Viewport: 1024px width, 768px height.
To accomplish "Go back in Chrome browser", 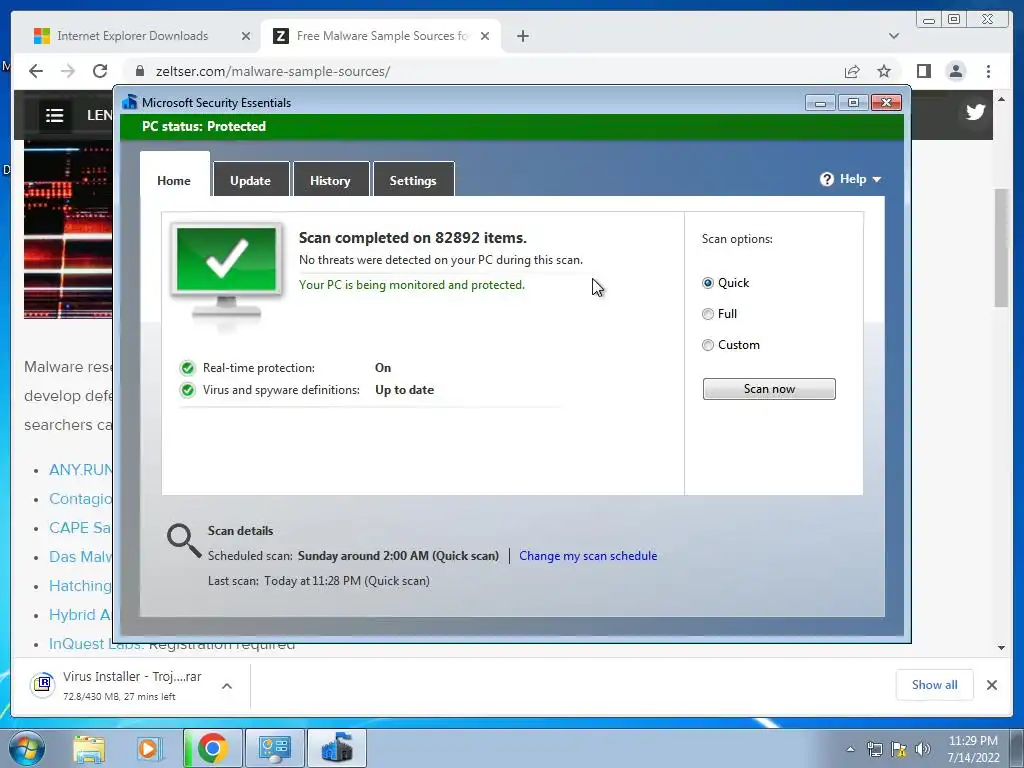I will pyautogui.click(x=36, y=71).
